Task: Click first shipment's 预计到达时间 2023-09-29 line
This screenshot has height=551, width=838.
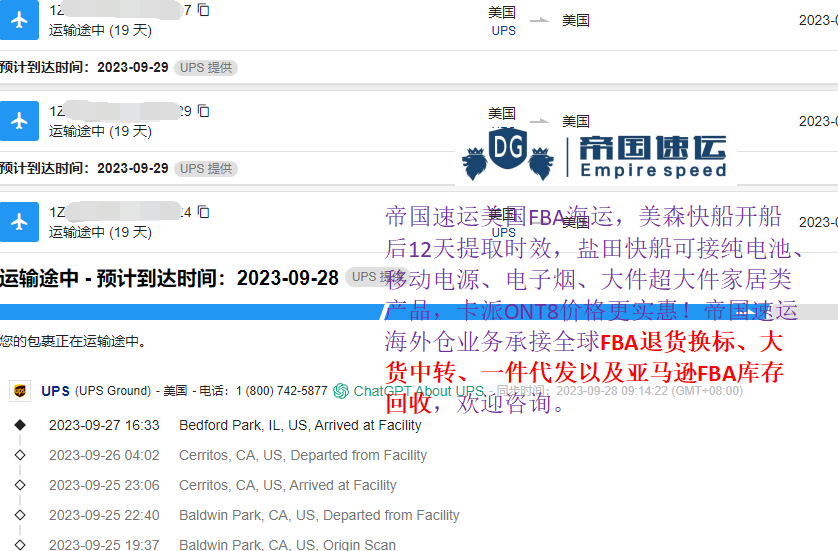Action: [84, 67]
